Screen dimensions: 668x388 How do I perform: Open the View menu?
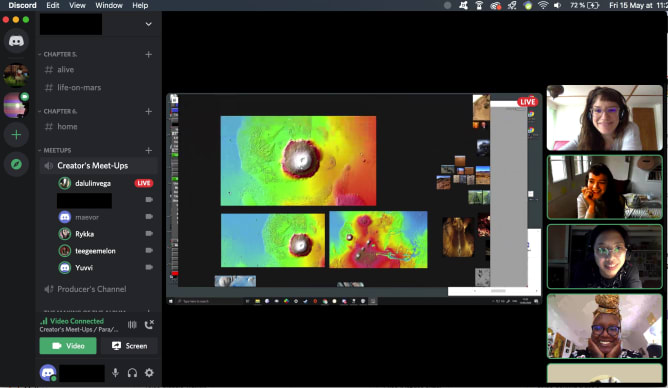[x=77, y=6]
